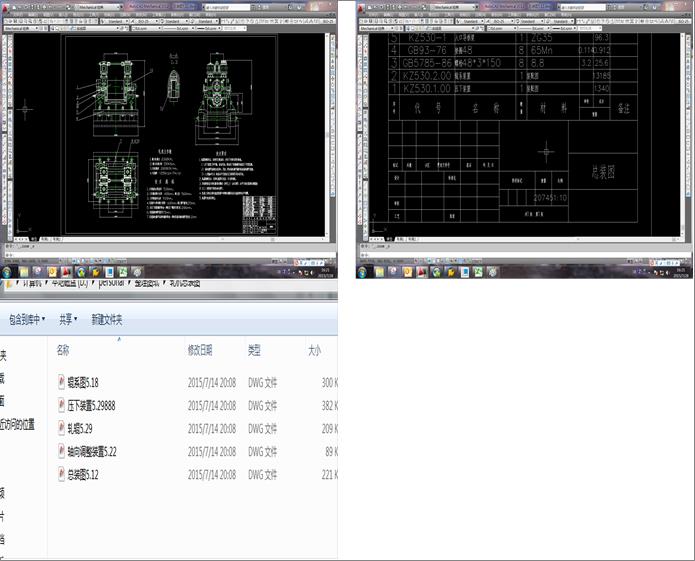Open blue document icon in right taskbar
The width and height of the screenshot is (695, 561).
click(x=464, y=272)
